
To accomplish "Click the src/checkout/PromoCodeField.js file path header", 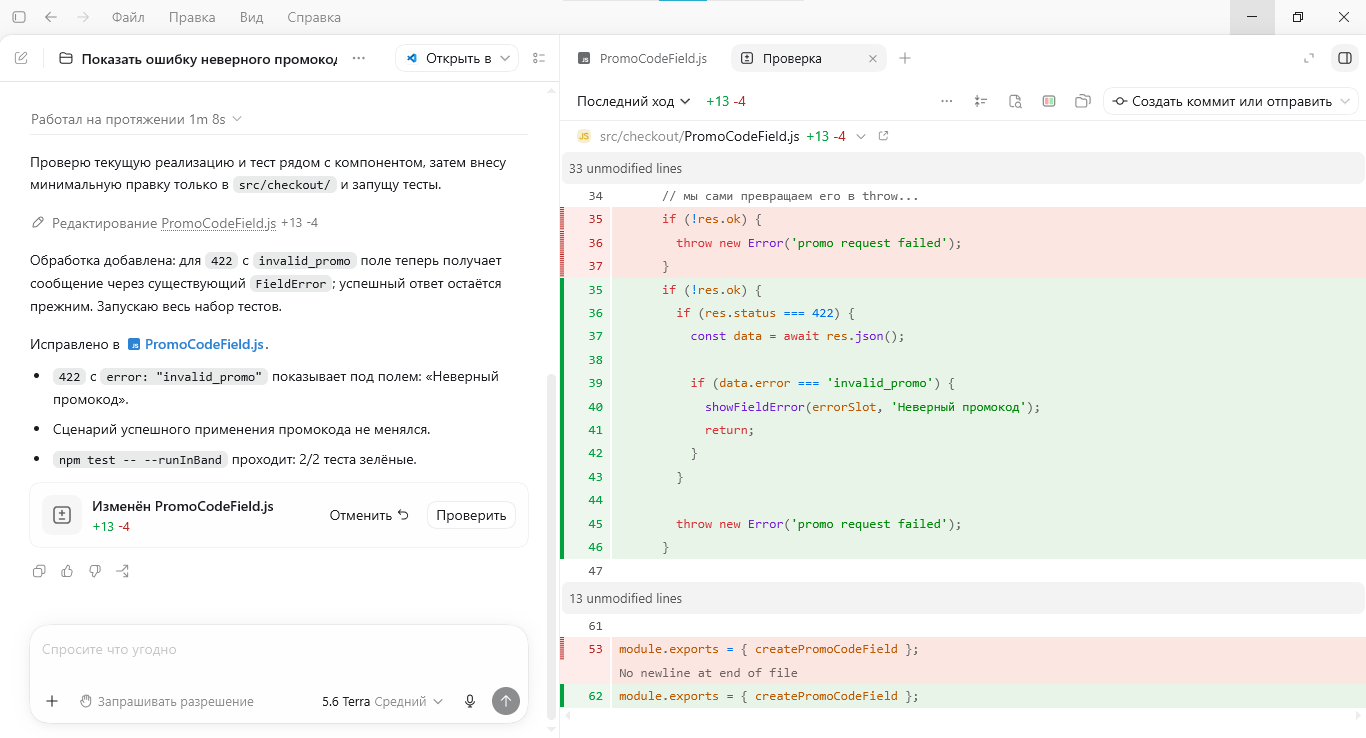I will tap(699, 136).
